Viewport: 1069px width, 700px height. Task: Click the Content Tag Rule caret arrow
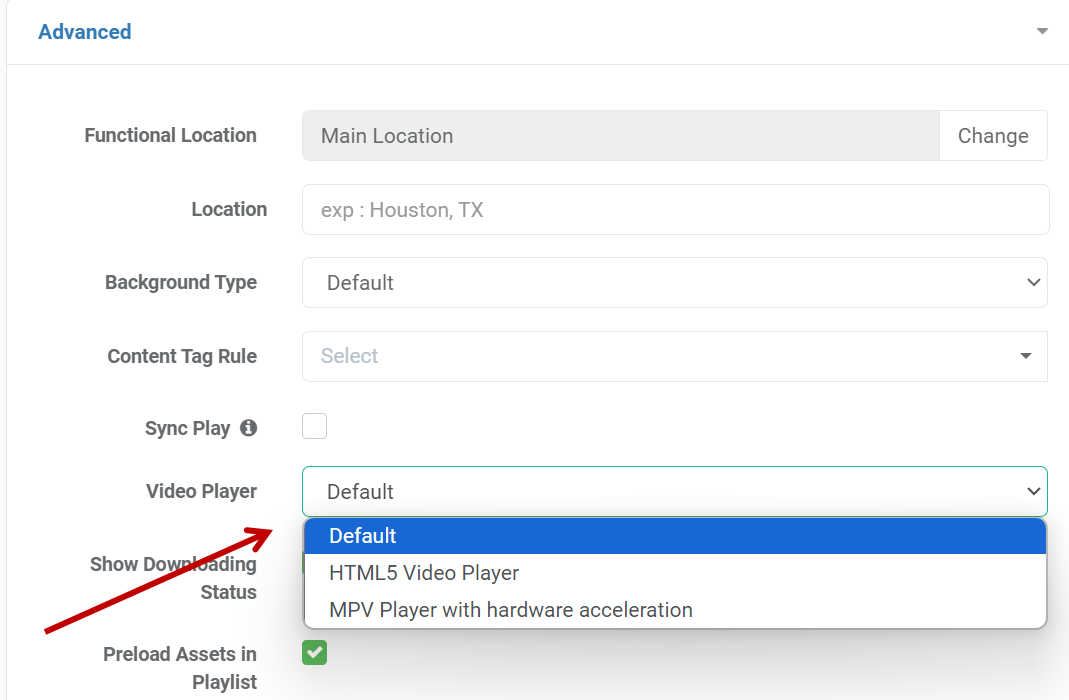pos(1025,356)
